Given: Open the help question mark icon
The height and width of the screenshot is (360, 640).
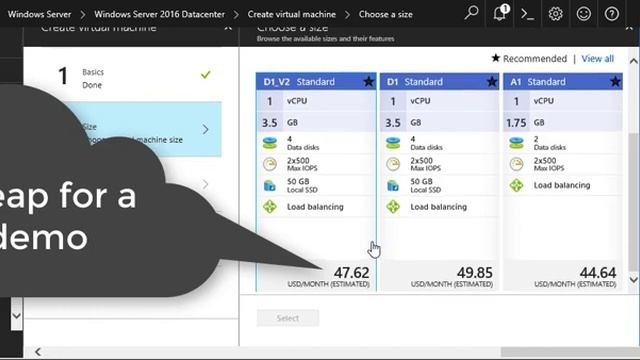Looking at the screenshot, I should (611, 14).
